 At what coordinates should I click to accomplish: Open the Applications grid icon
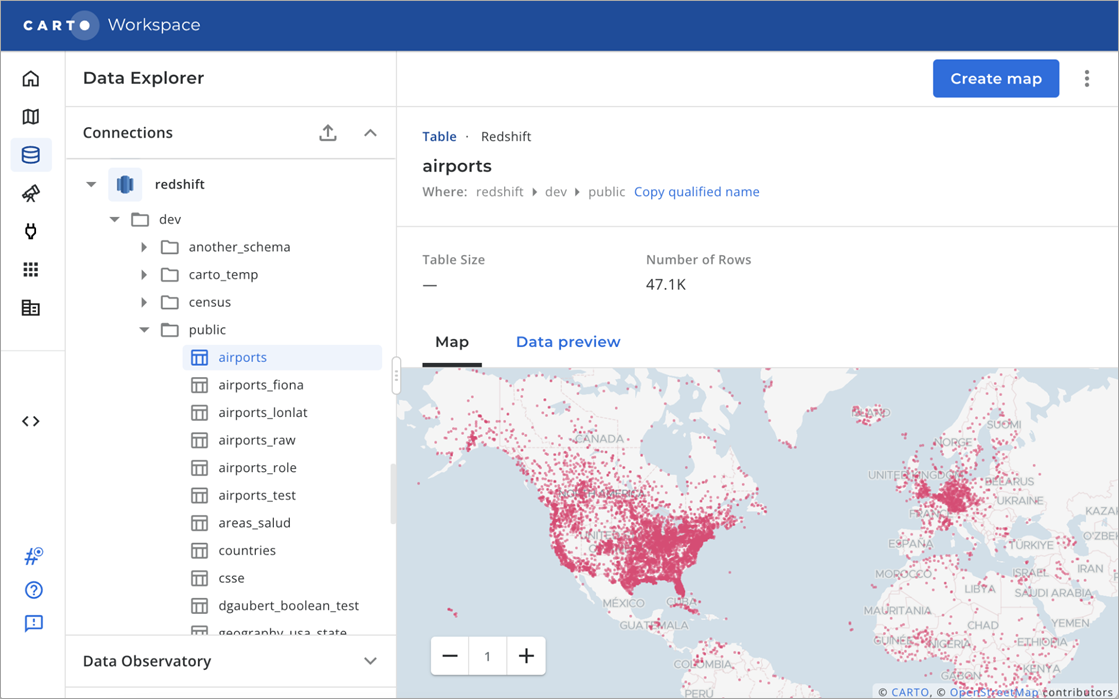[31, 269]
